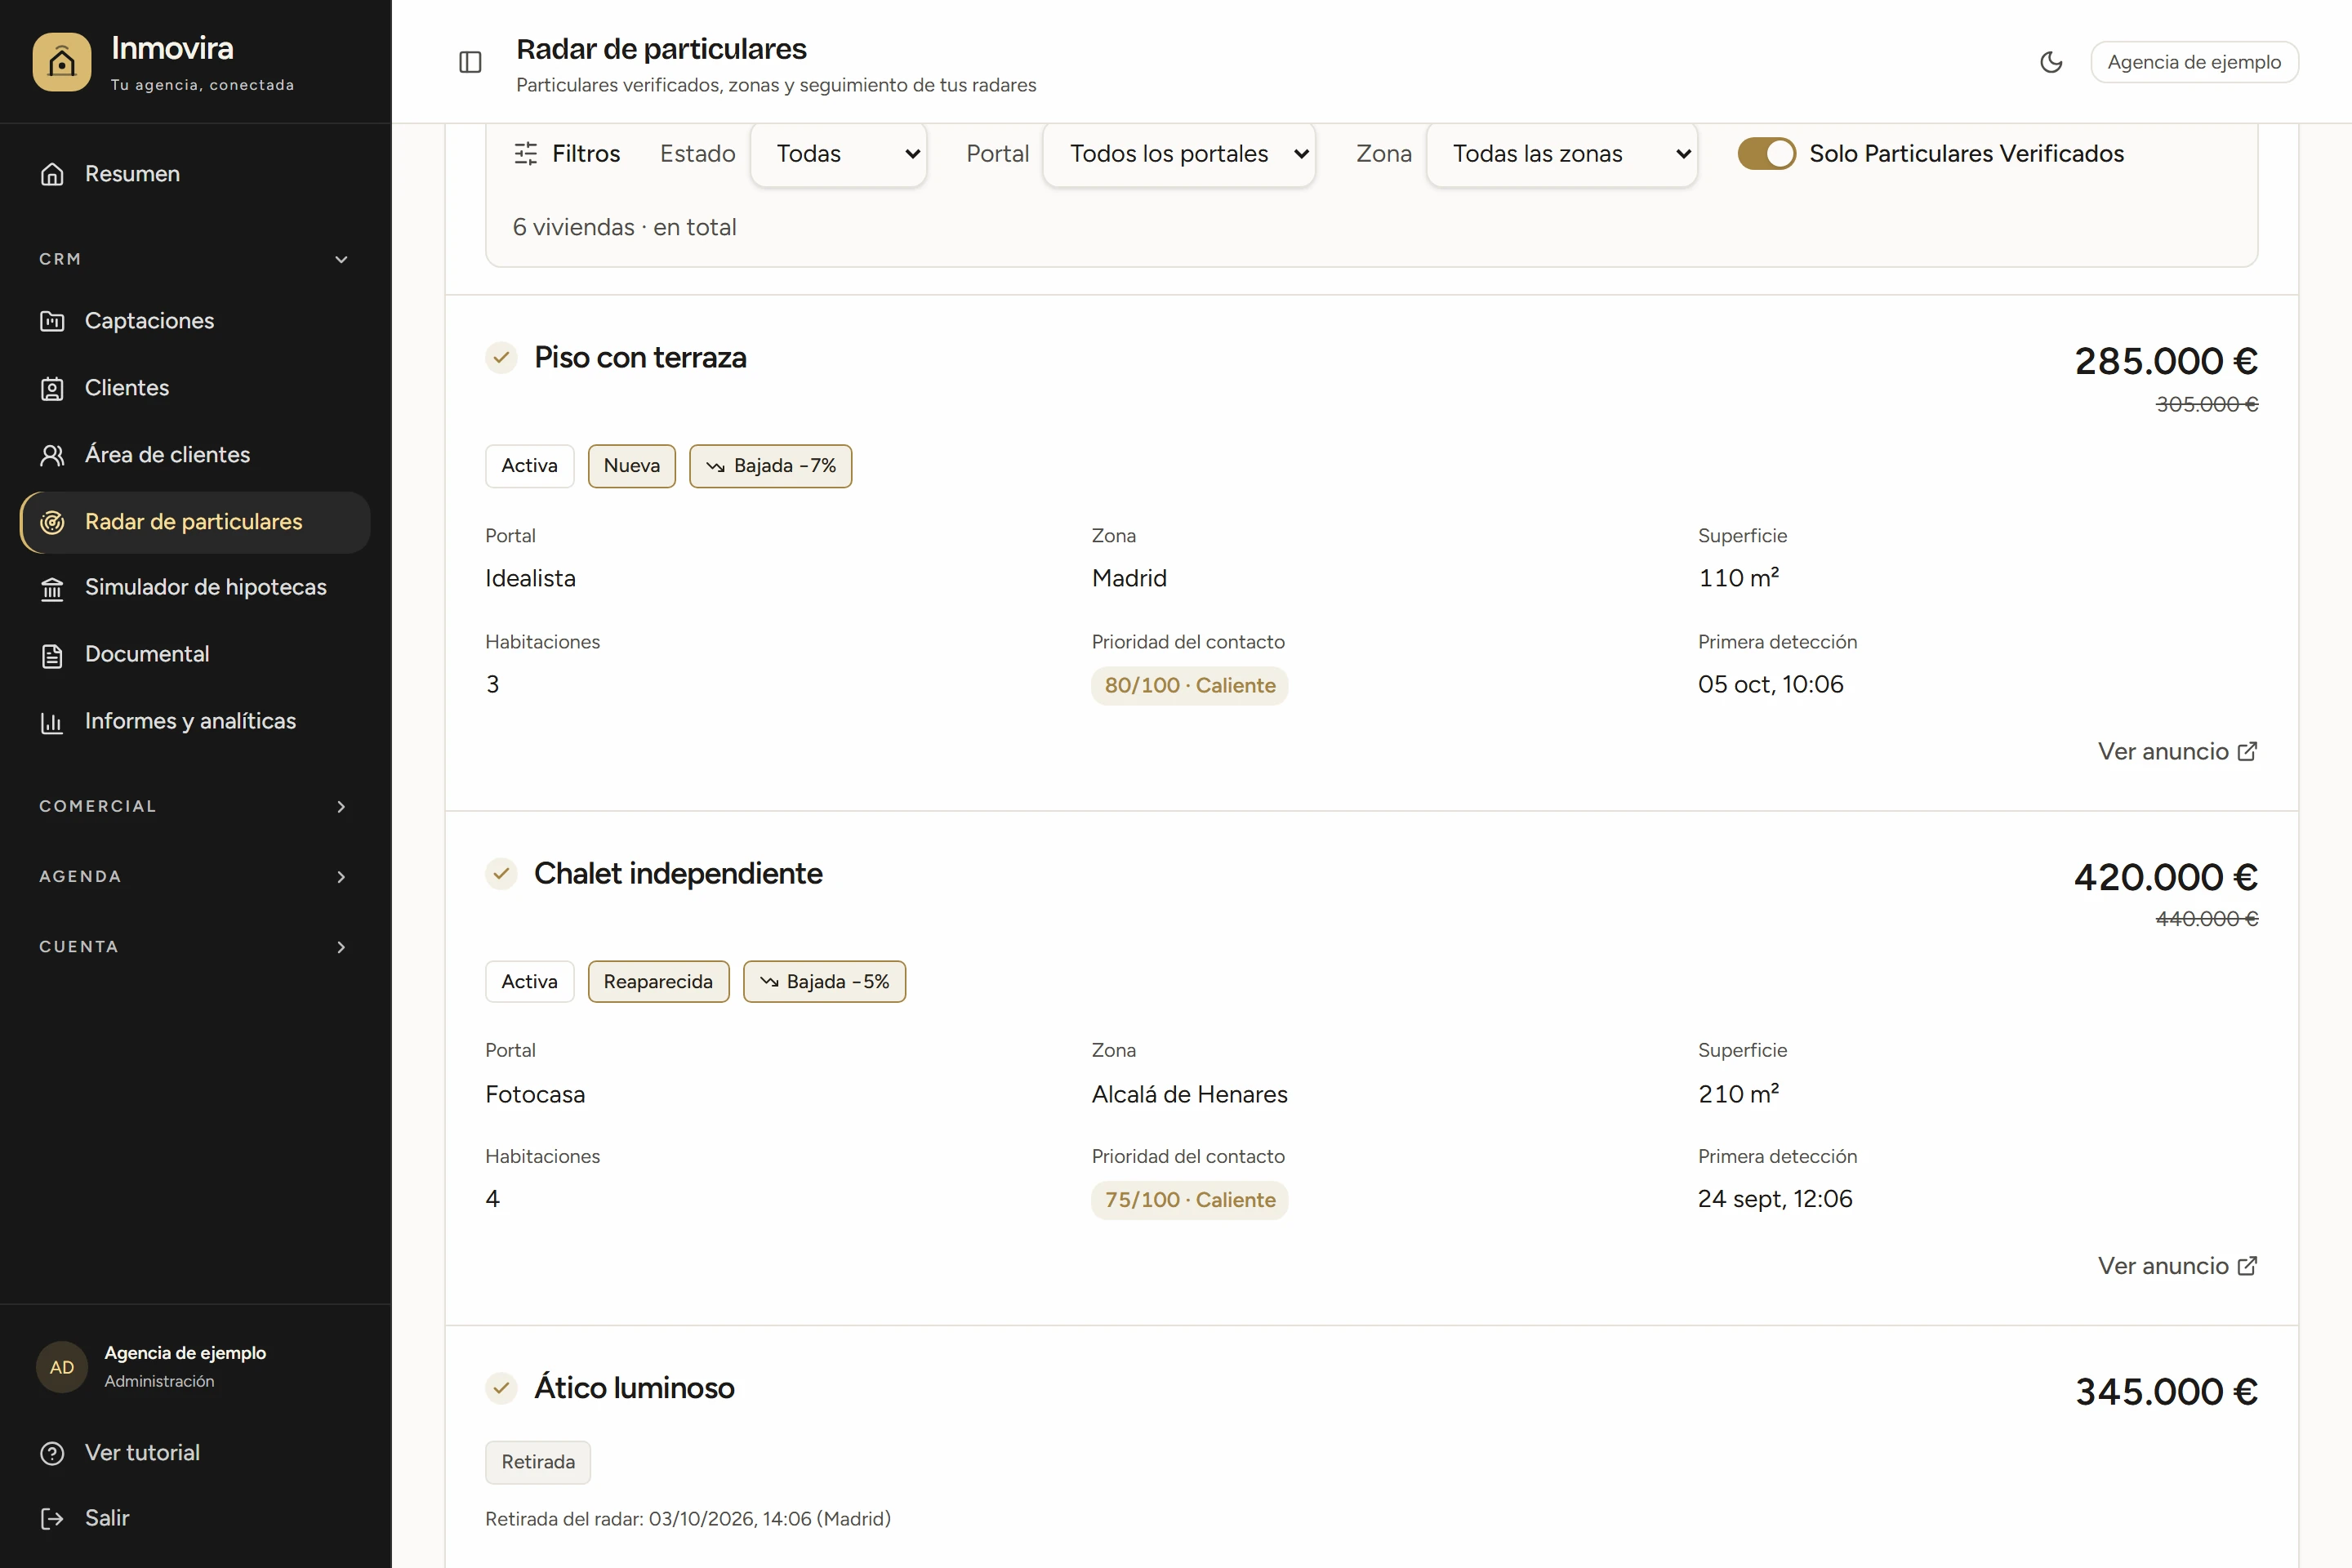Click verified check icon for Ático luminoso

pyautogui.click(x=501, y=1388)
